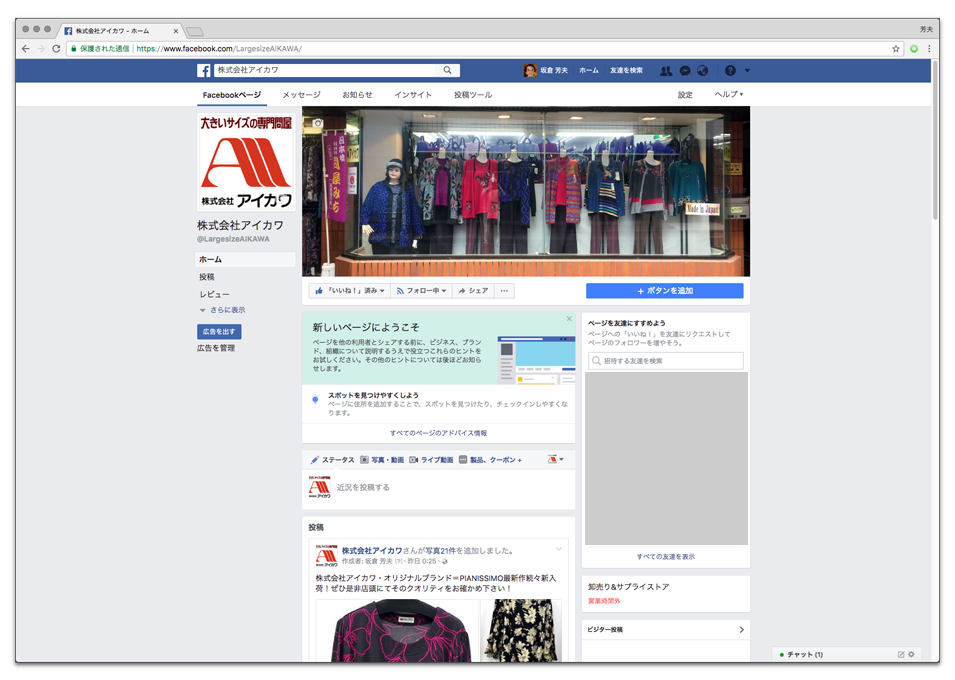Open すべてのページのアドバイス情報 link
The height and width of the screenshot is (680, 955).
coord(439,433)
